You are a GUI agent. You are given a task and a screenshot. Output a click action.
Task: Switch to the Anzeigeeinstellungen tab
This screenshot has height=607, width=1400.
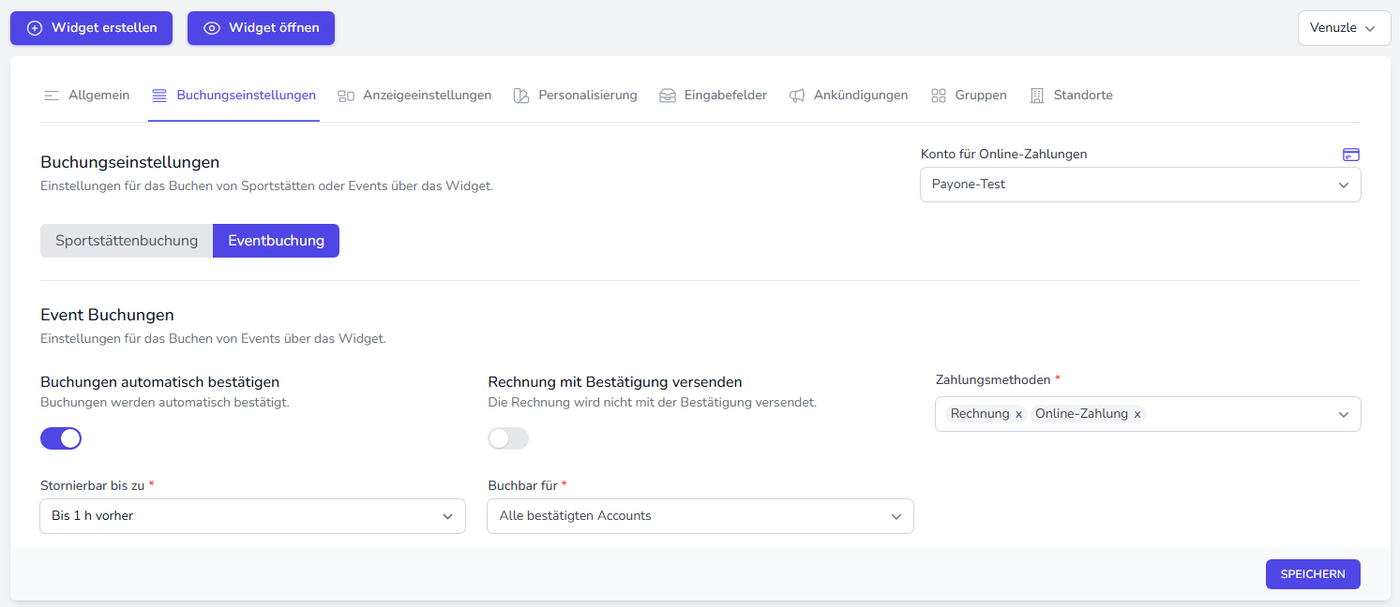[x=415, y=96]
